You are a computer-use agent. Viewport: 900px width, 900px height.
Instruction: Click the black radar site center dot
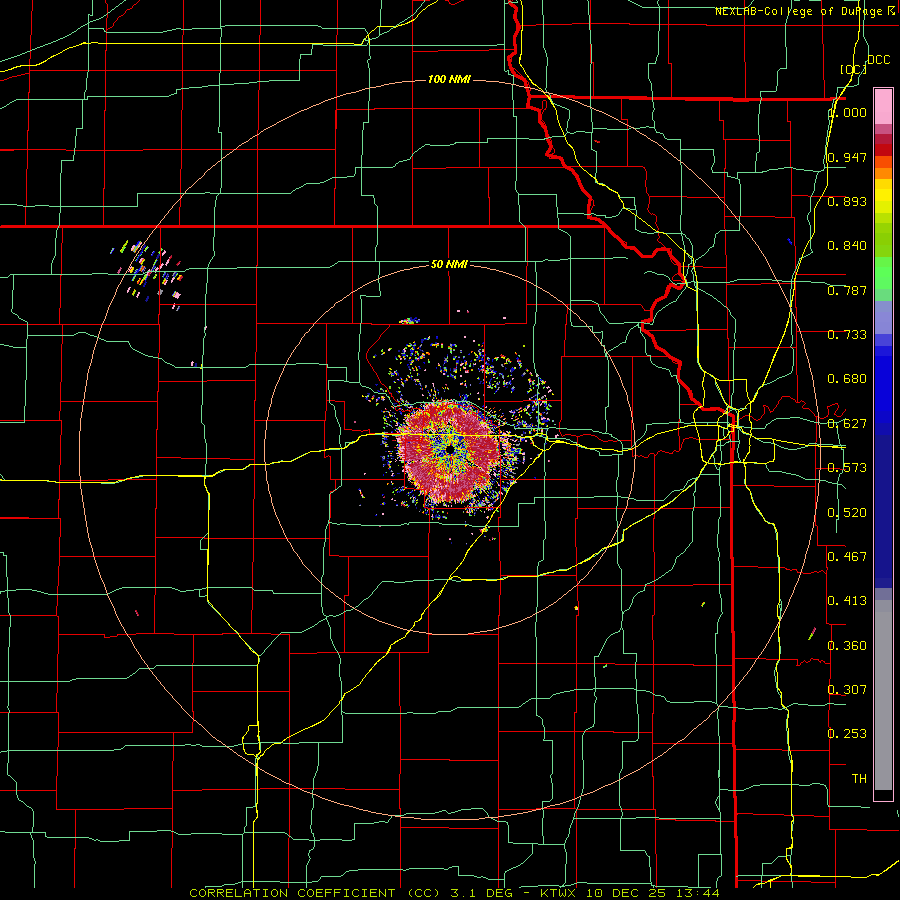(450, 449)
